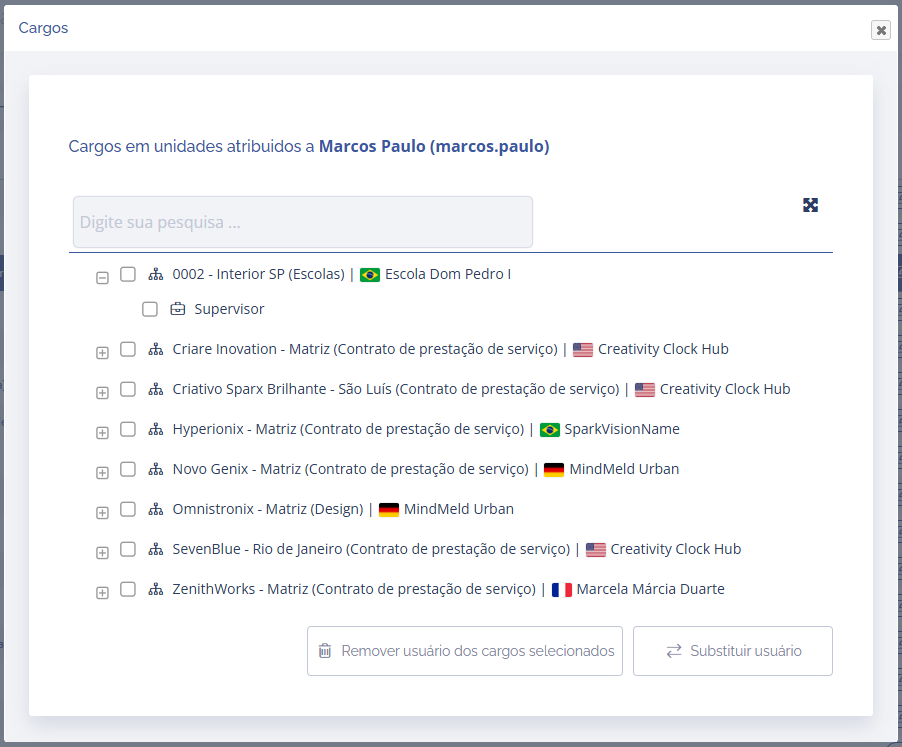
Task: Check the Supervisor role checkbox
Action: tap(150, 309)
